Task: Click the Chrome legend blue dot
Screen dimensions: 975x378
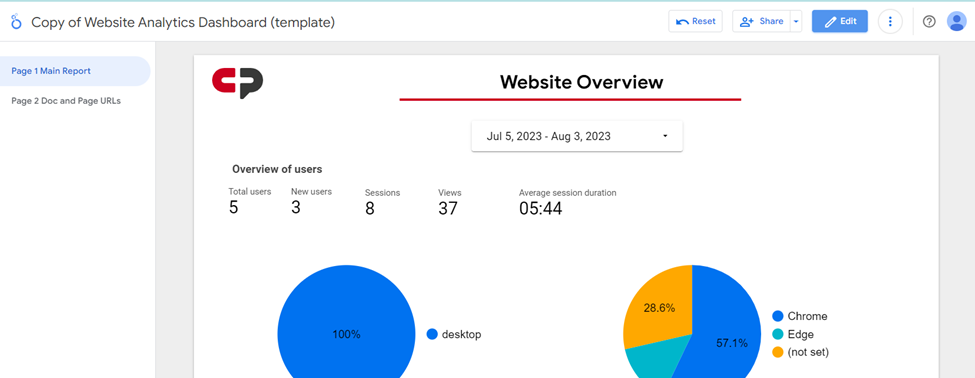Action: [x=777, y=316]
